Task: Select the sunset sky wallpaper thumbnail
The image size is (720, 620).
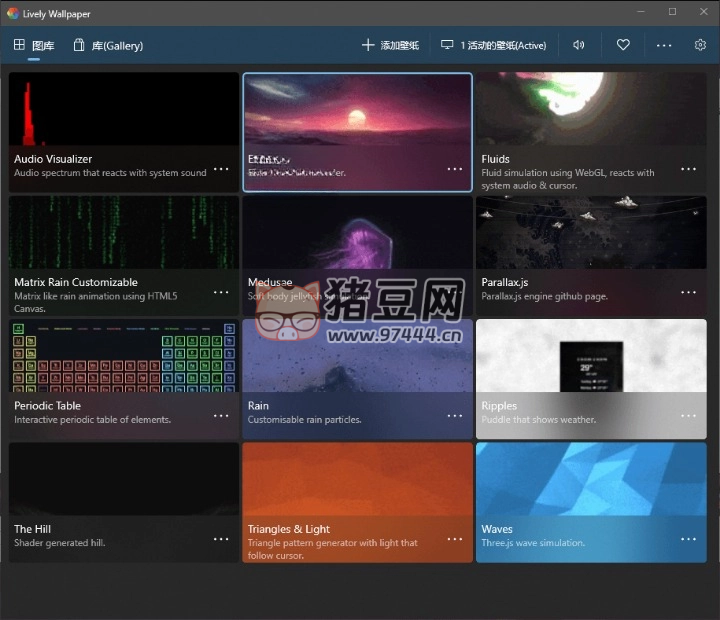Action: click(x=358, y=109)
